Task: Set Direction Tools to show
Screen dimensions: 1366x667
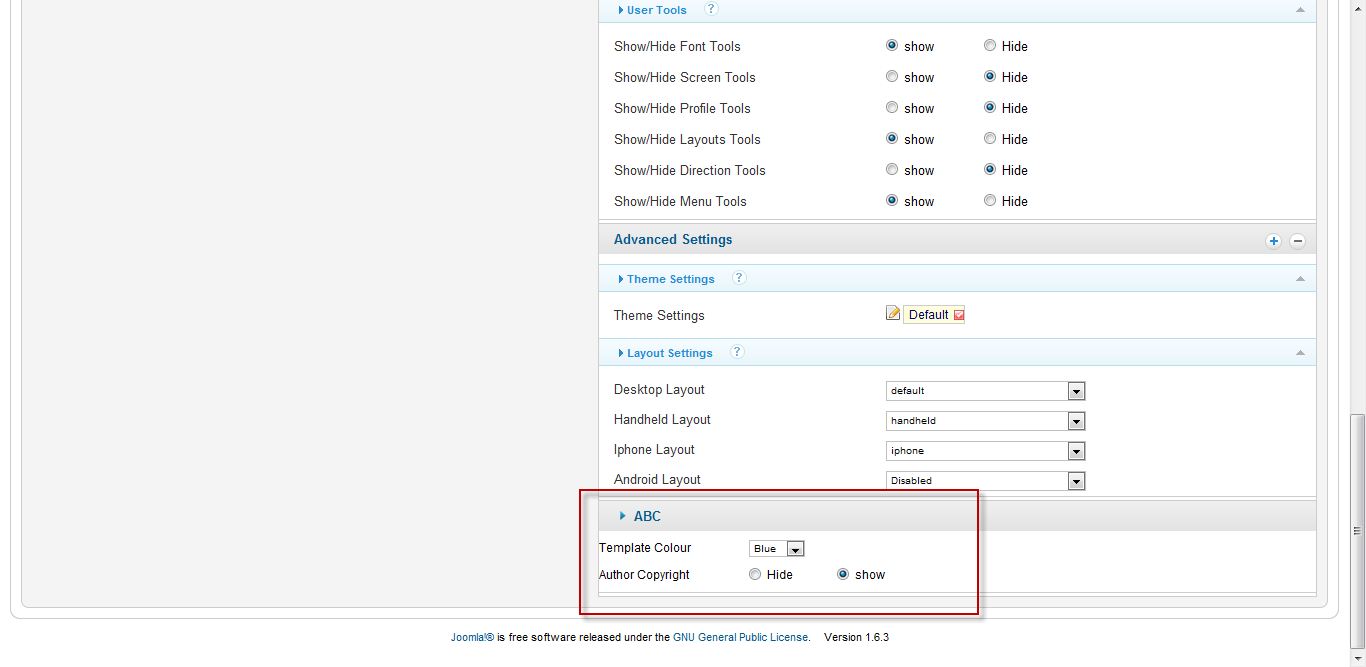Action: pos(891,169)
